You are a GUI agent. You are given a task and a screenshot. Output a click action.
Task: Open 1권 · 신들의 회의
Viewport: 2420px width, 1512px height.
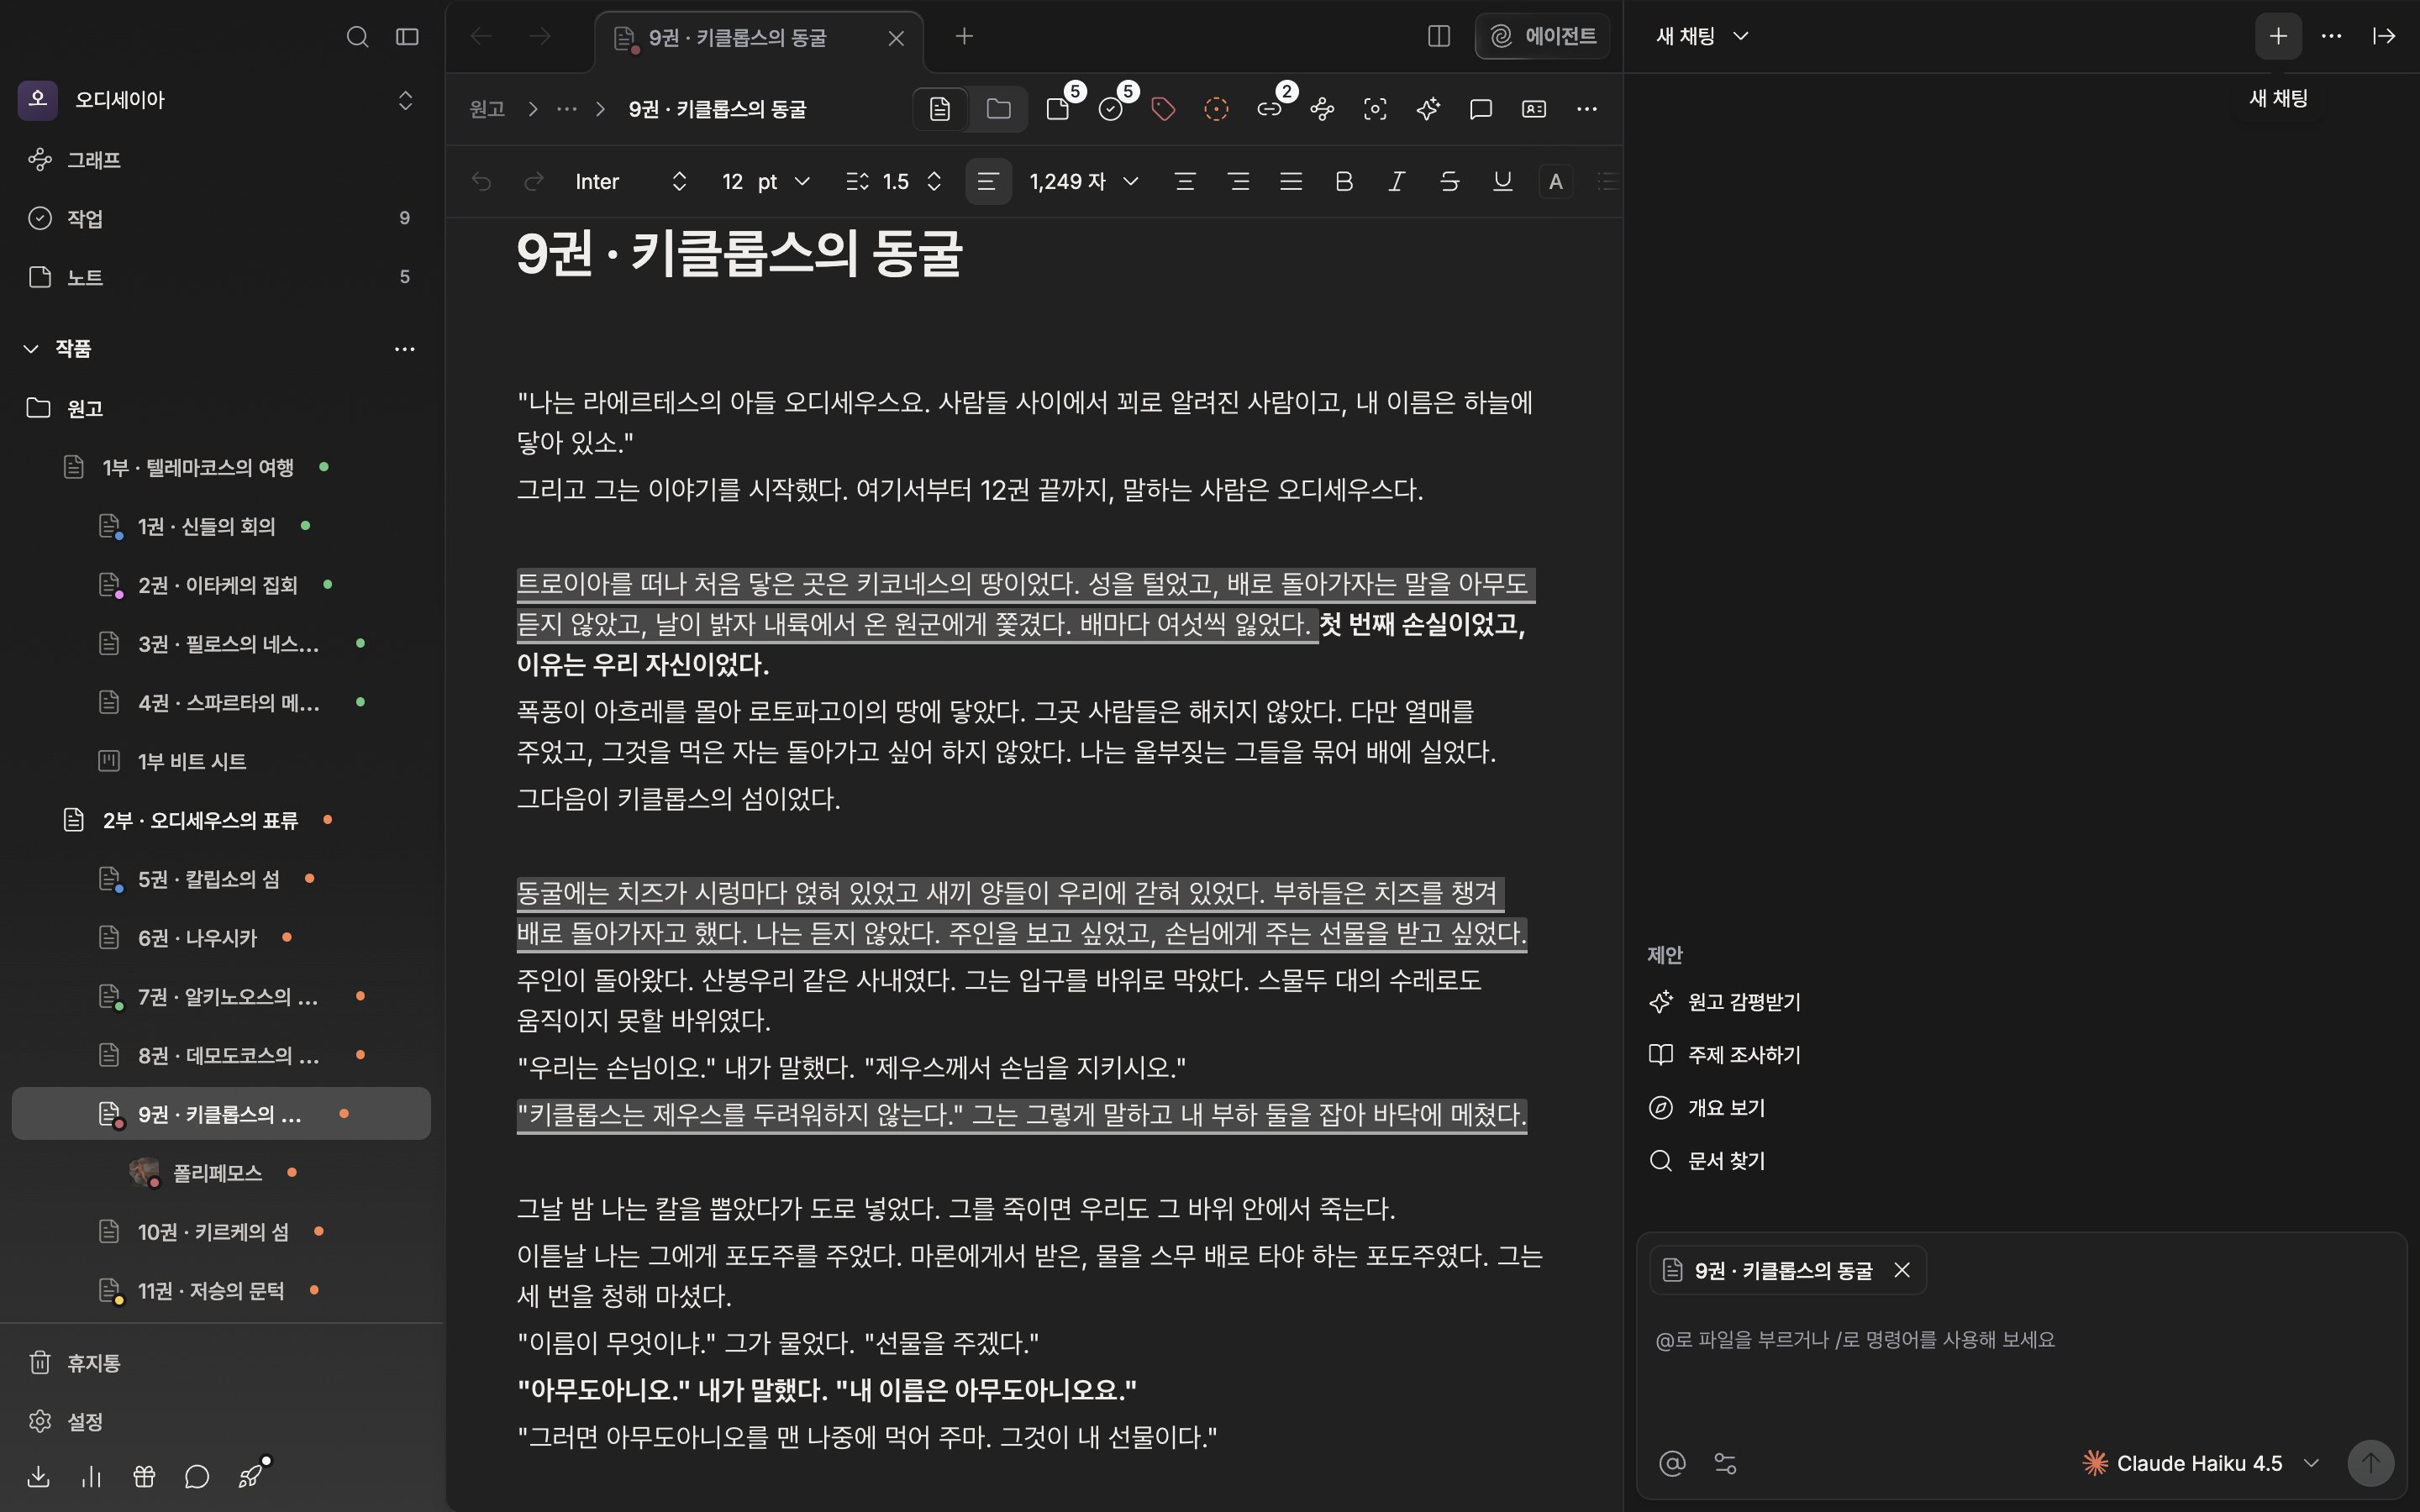click(221, 526)
